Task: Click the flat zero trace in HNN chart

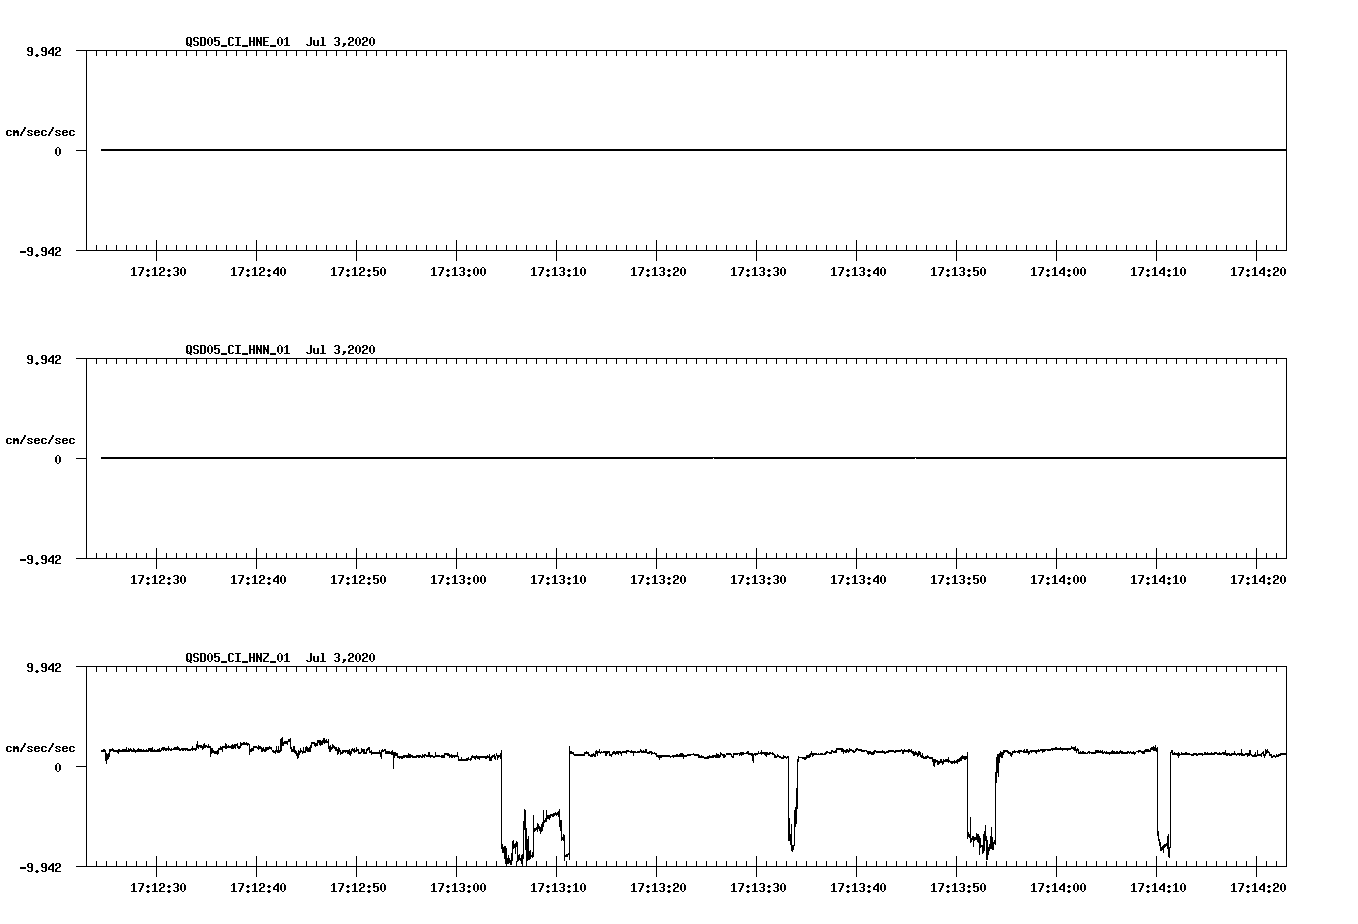Action: (x=693, y=458)
